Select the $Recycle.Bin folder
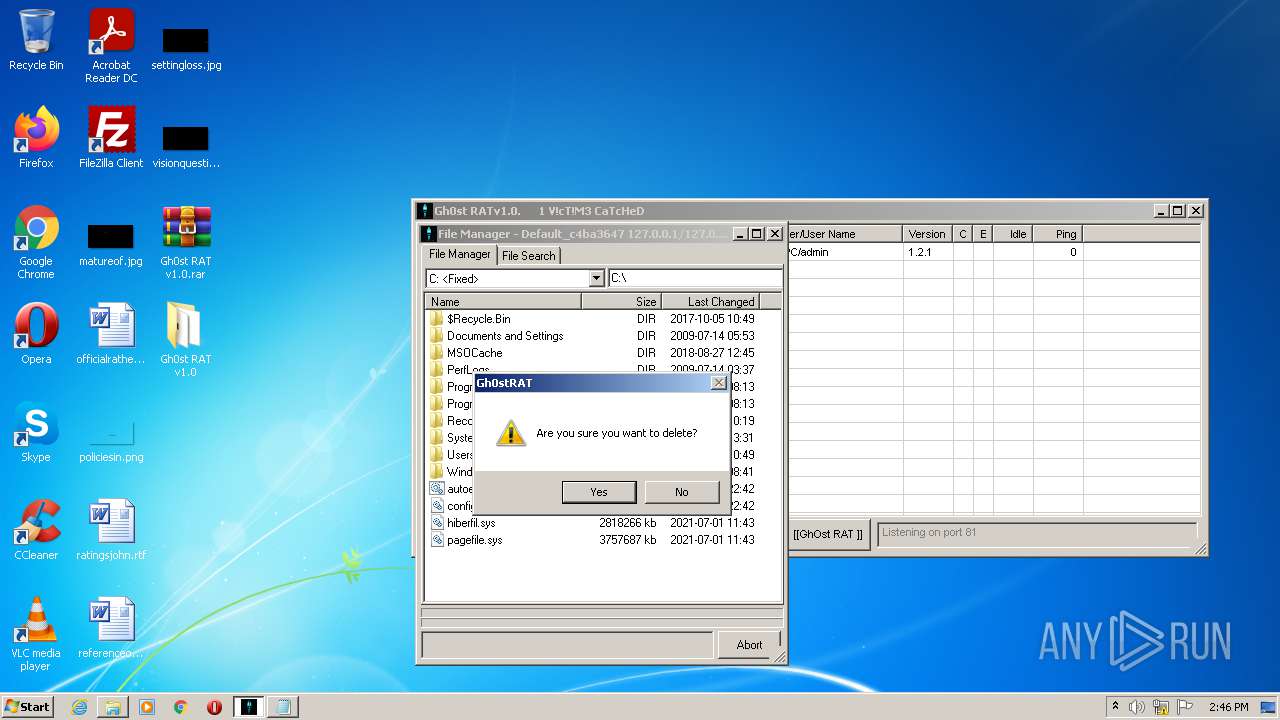1280x720 pixels. coord(478,319)
